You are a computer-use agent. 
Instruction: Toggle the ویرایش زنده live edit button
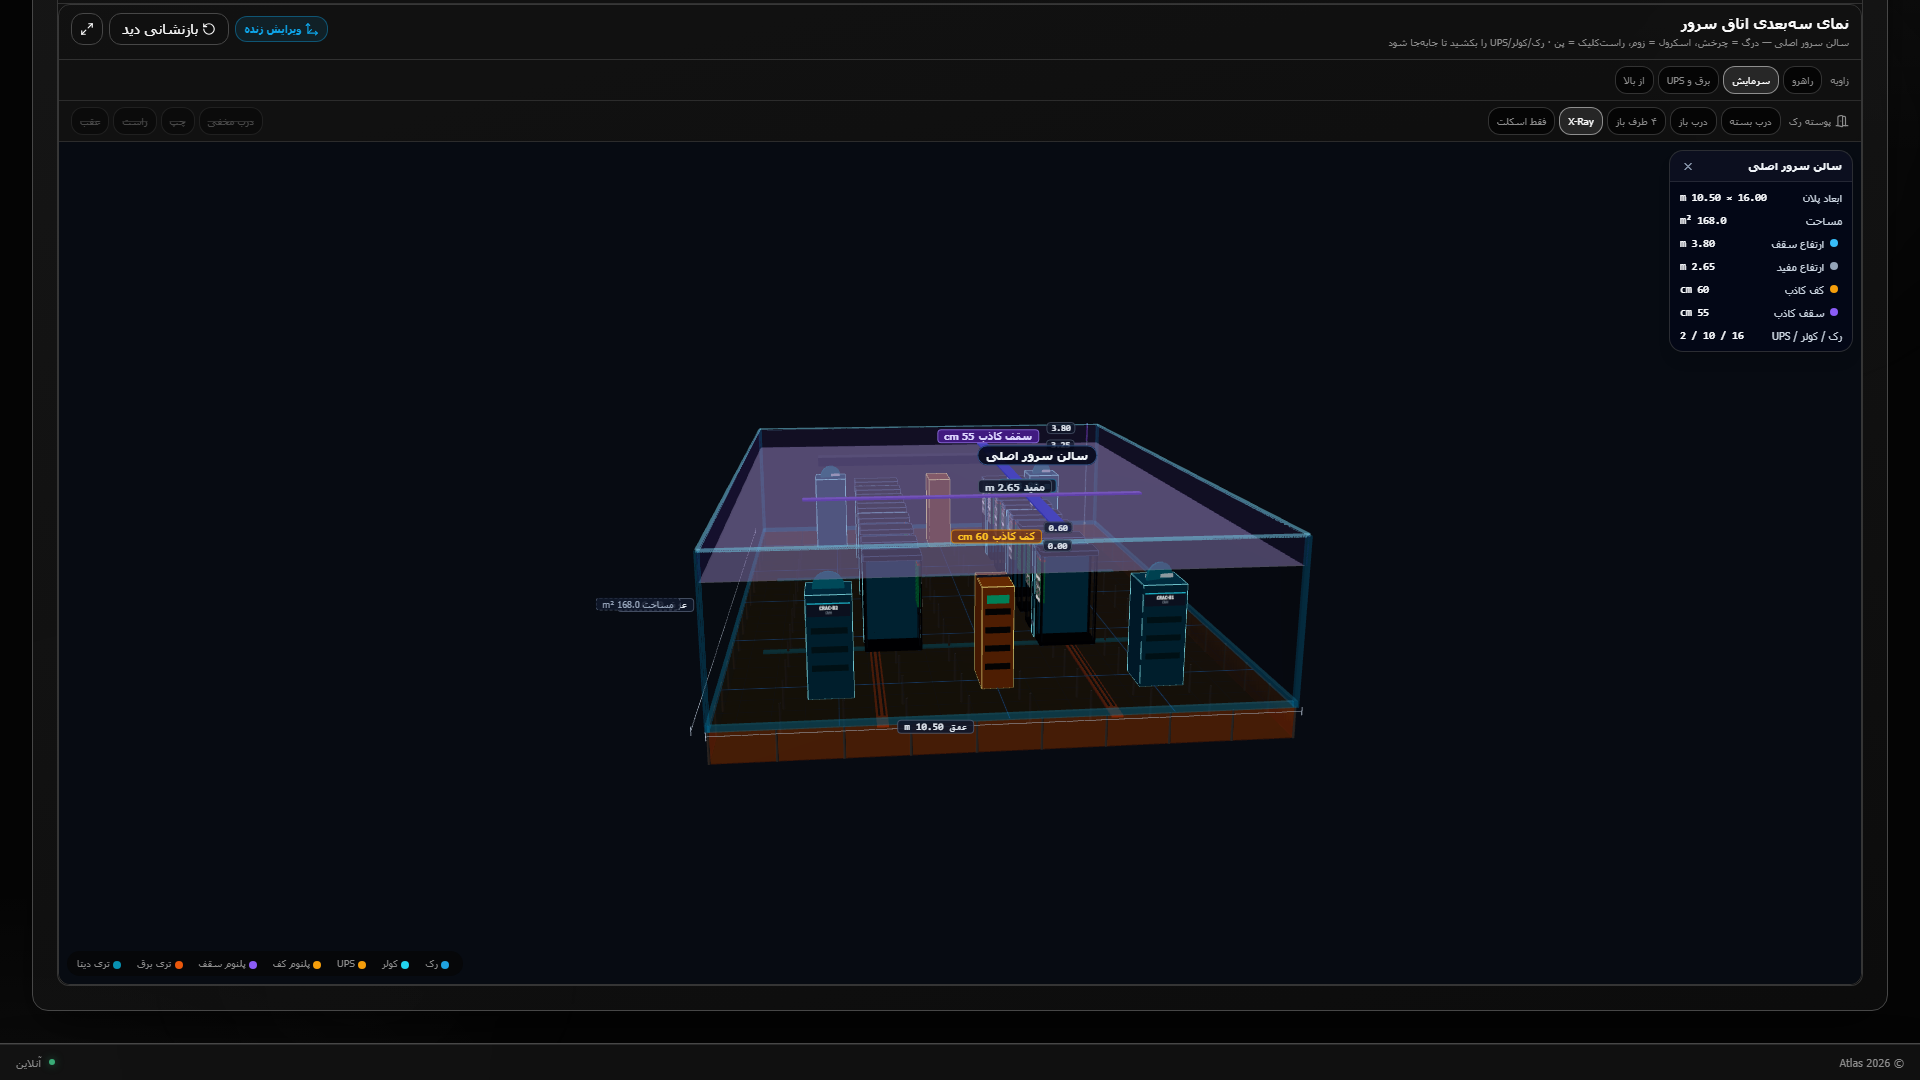281,29
